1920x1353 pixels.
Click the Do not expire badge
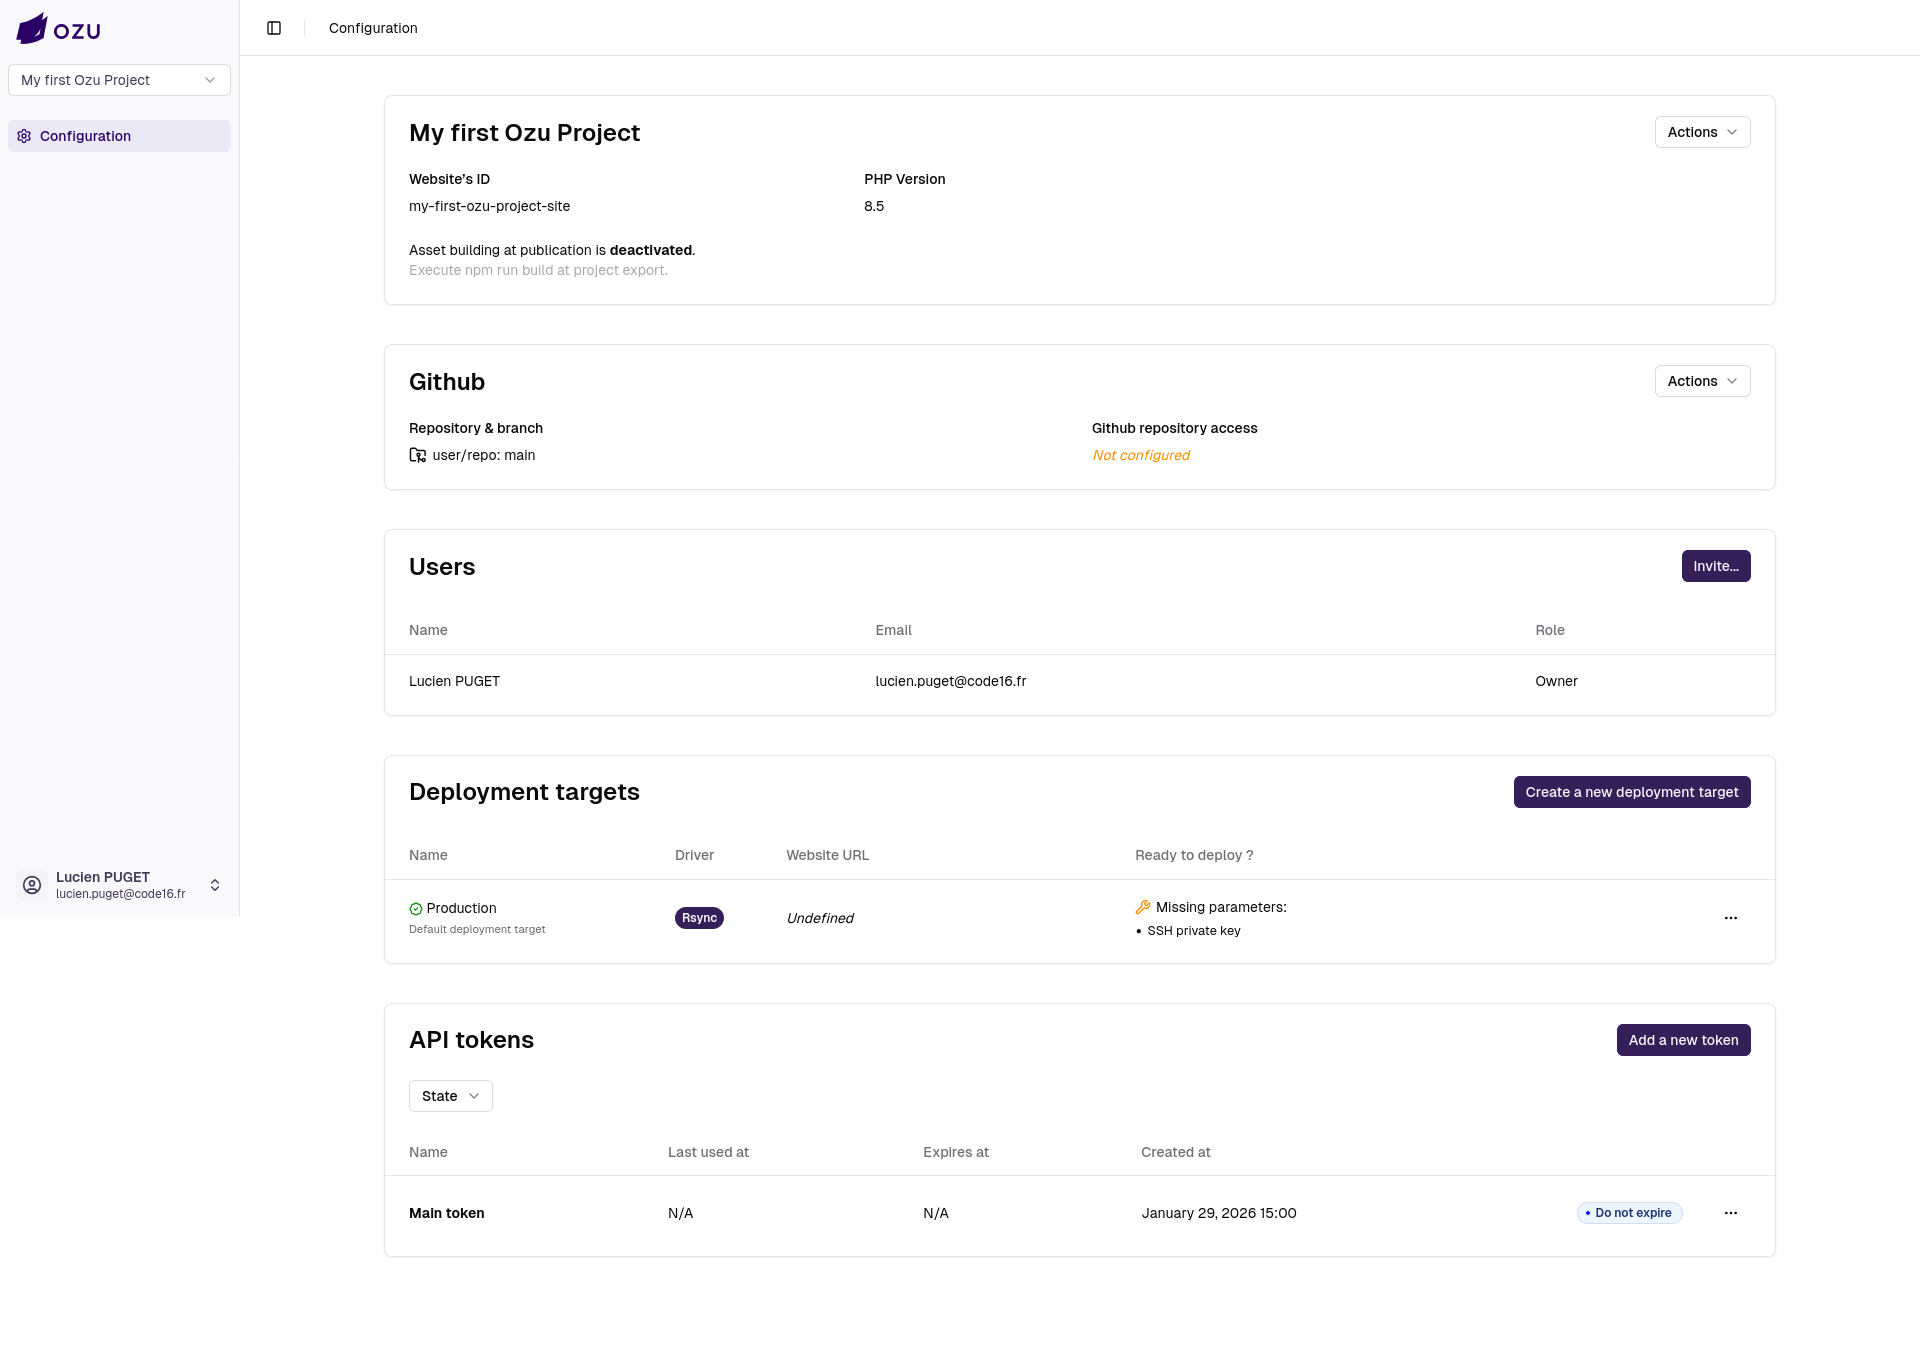(x=1630, y=1213)
